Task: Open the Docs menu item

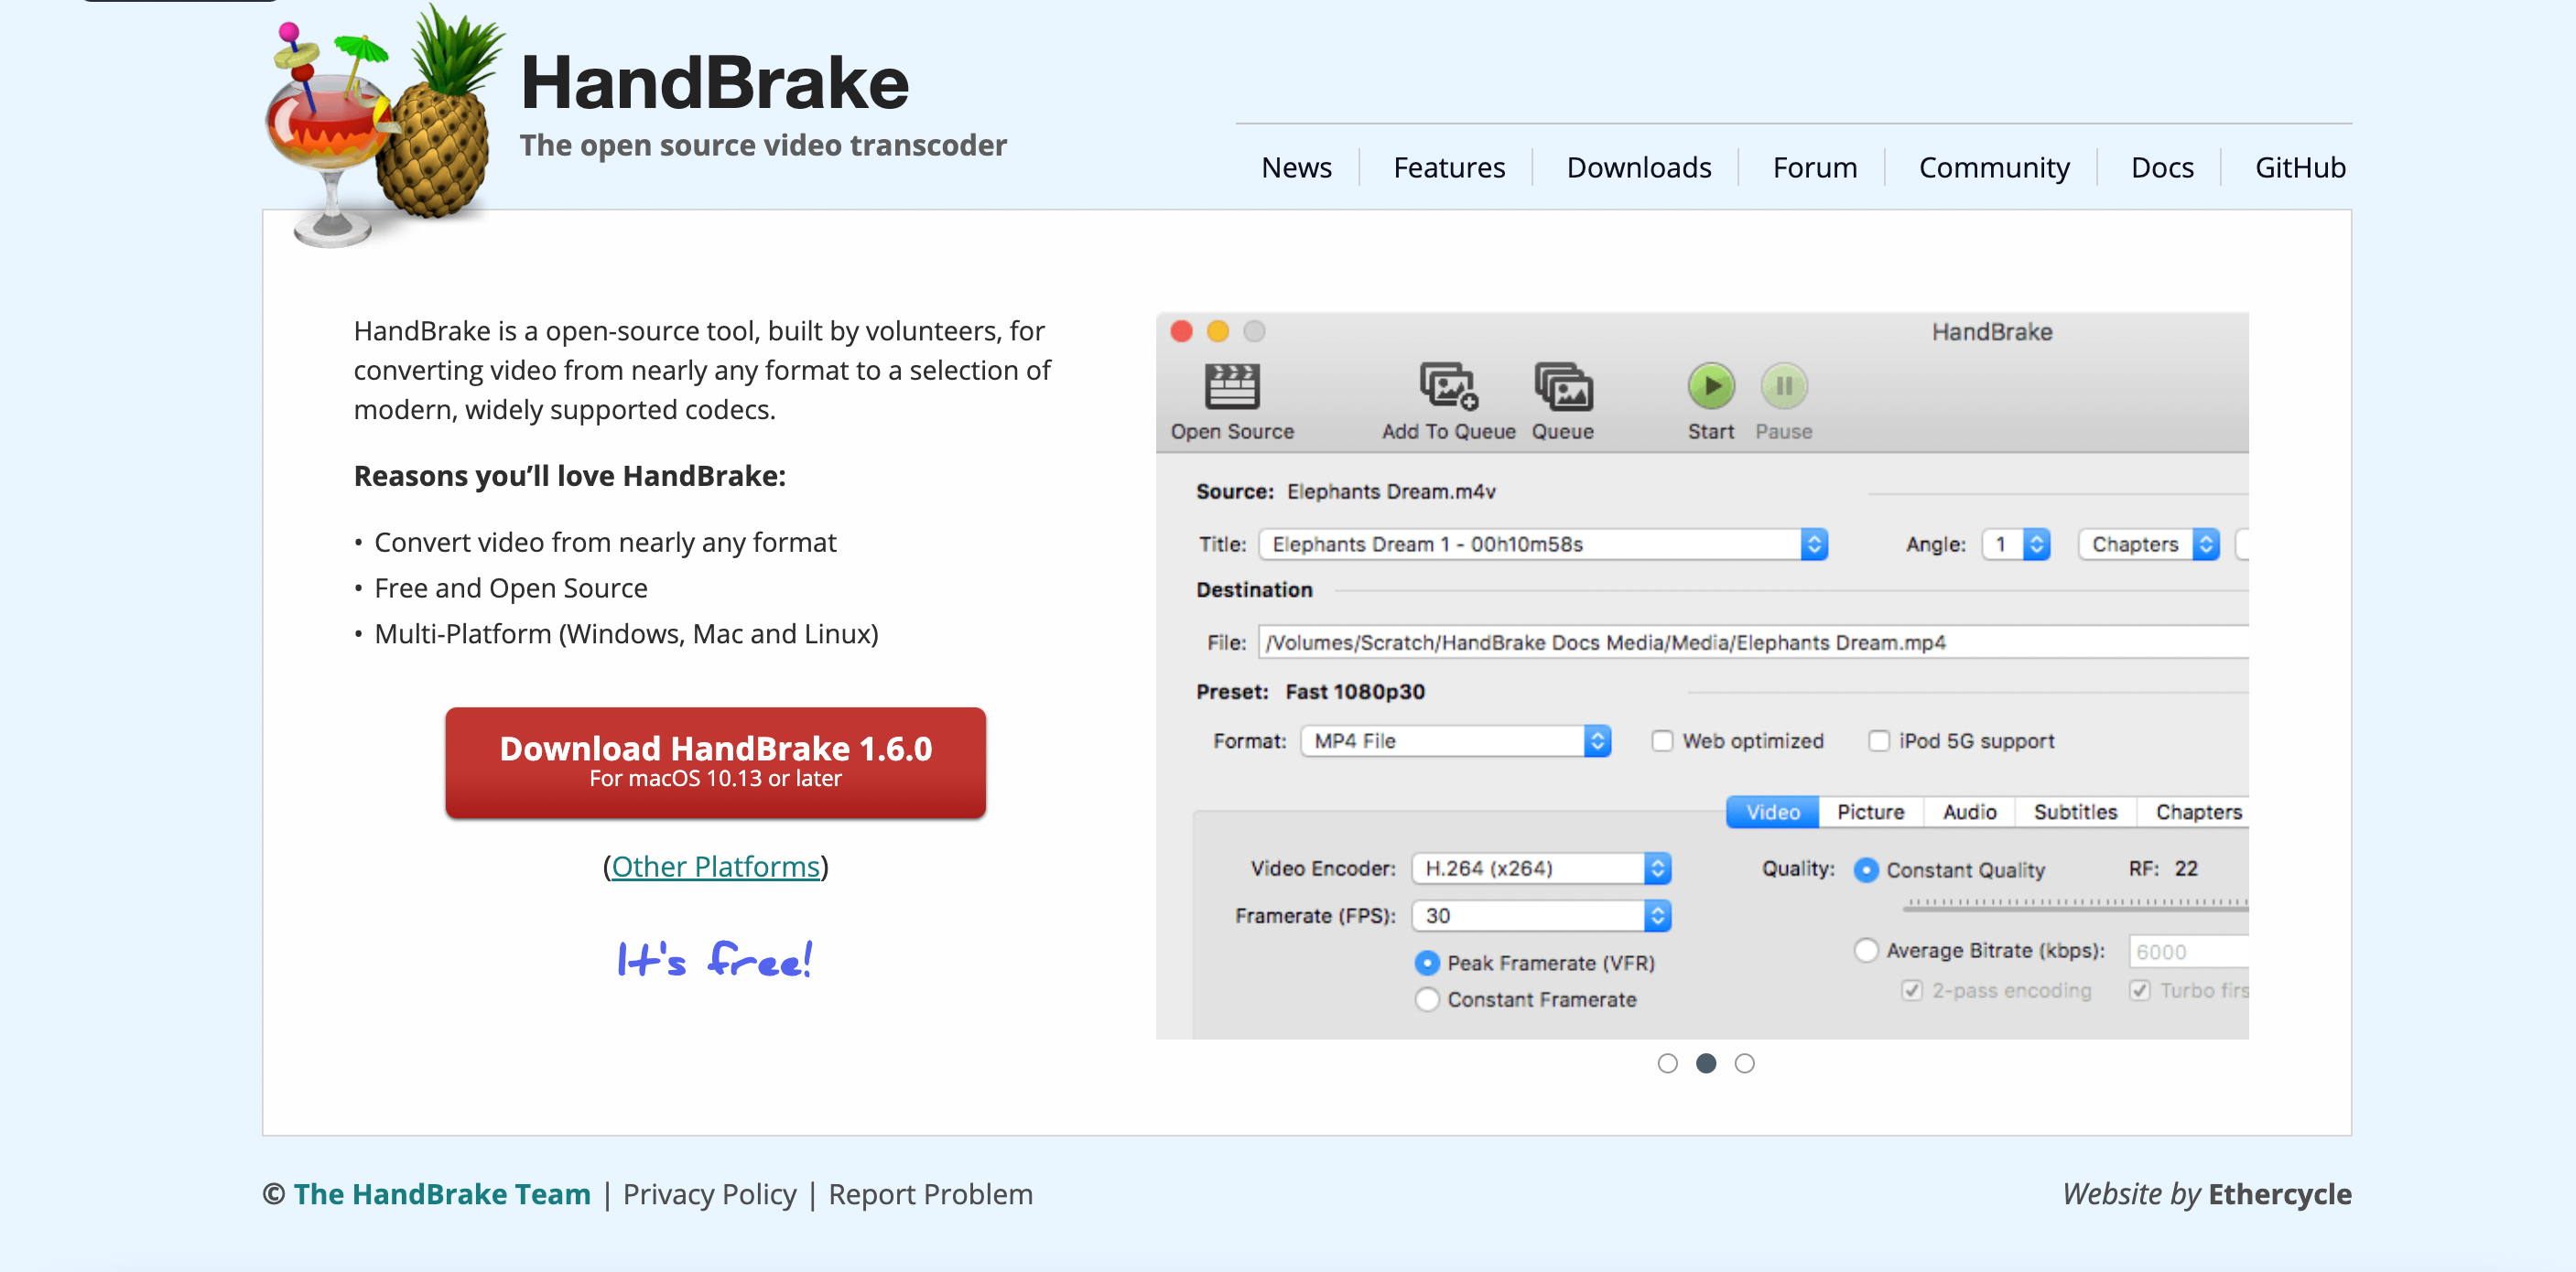Action: [2161, 167]
